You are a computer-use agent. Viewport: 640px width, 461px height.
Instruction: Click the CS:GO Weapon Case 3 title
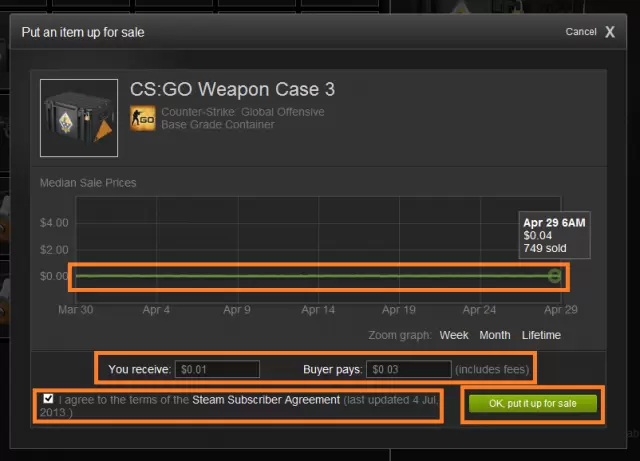pos(232,89)
